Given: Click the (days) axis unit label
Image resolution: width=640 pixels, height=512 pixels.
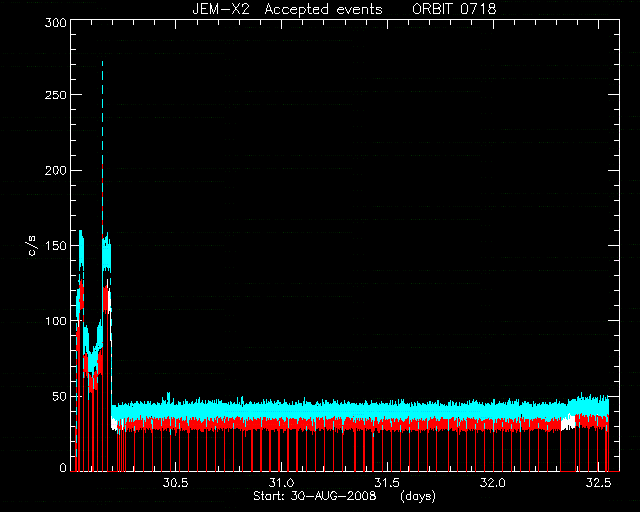Looking at the screenshot, I should pyautogui.click(x=418, y=496).
